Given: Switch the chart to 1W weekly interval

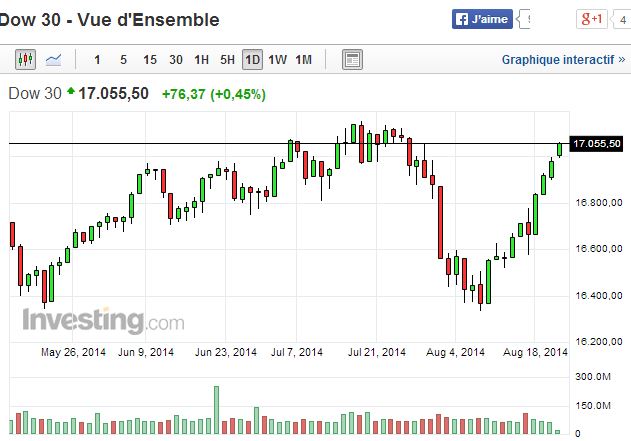Looking at the screenshot, I should click(278, 60).
